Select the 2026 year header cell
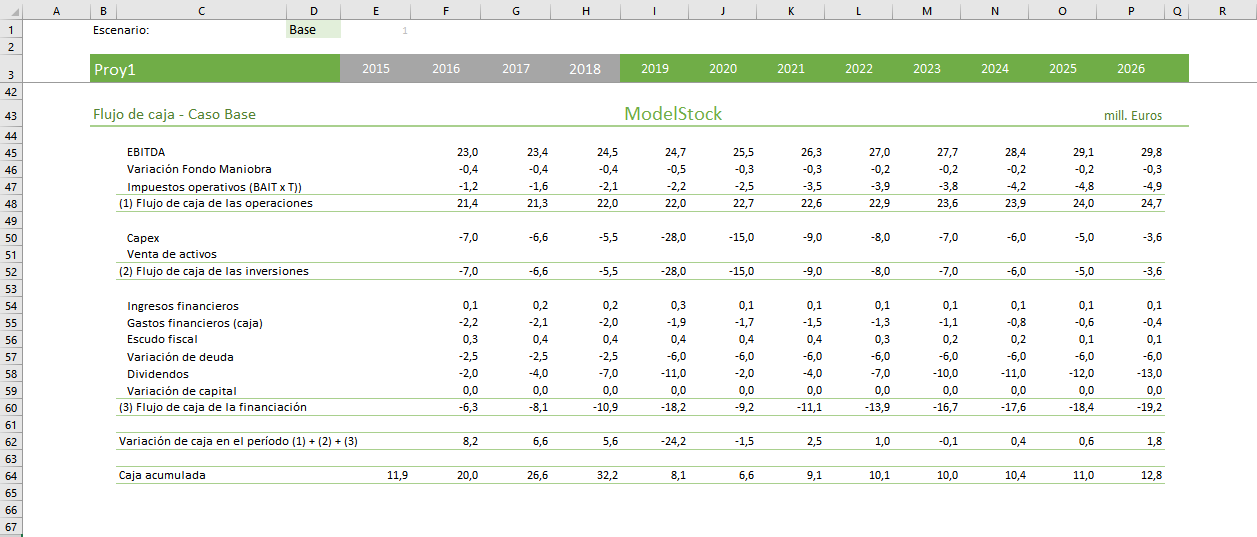 [1131, 69]
